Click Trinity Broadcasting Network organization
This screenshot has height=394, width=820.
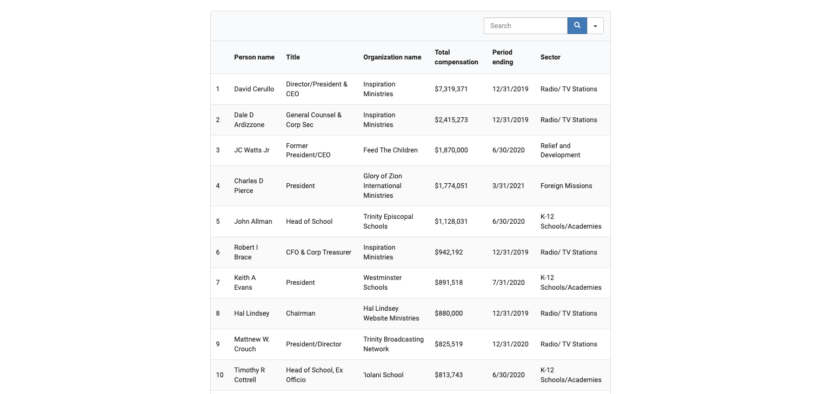[x=394, y=344]
